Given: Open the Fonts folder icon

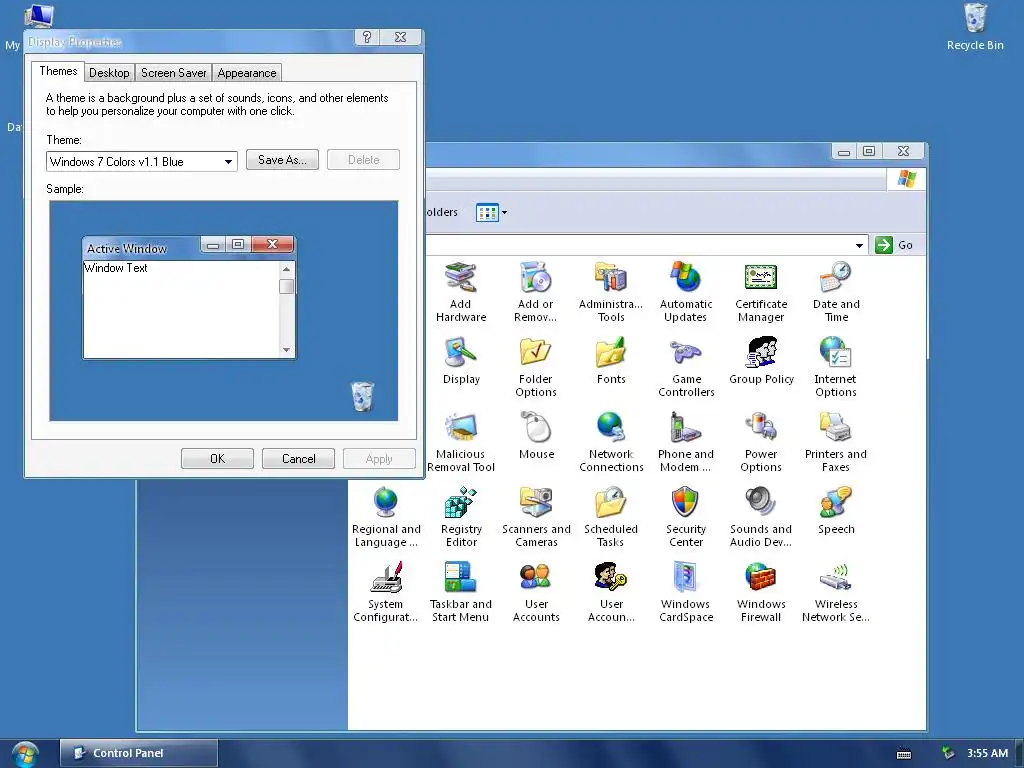Looking at the screenshot, I should click(611, 353).
